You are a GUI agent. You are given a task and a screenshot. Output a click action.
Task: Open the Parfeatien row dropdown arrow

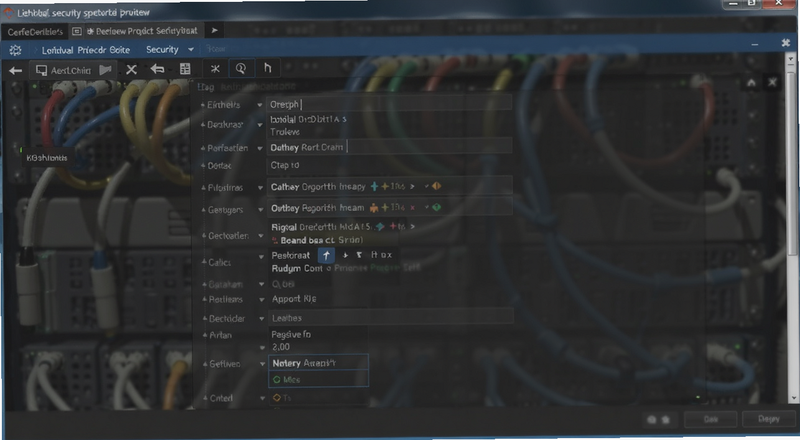260,149
